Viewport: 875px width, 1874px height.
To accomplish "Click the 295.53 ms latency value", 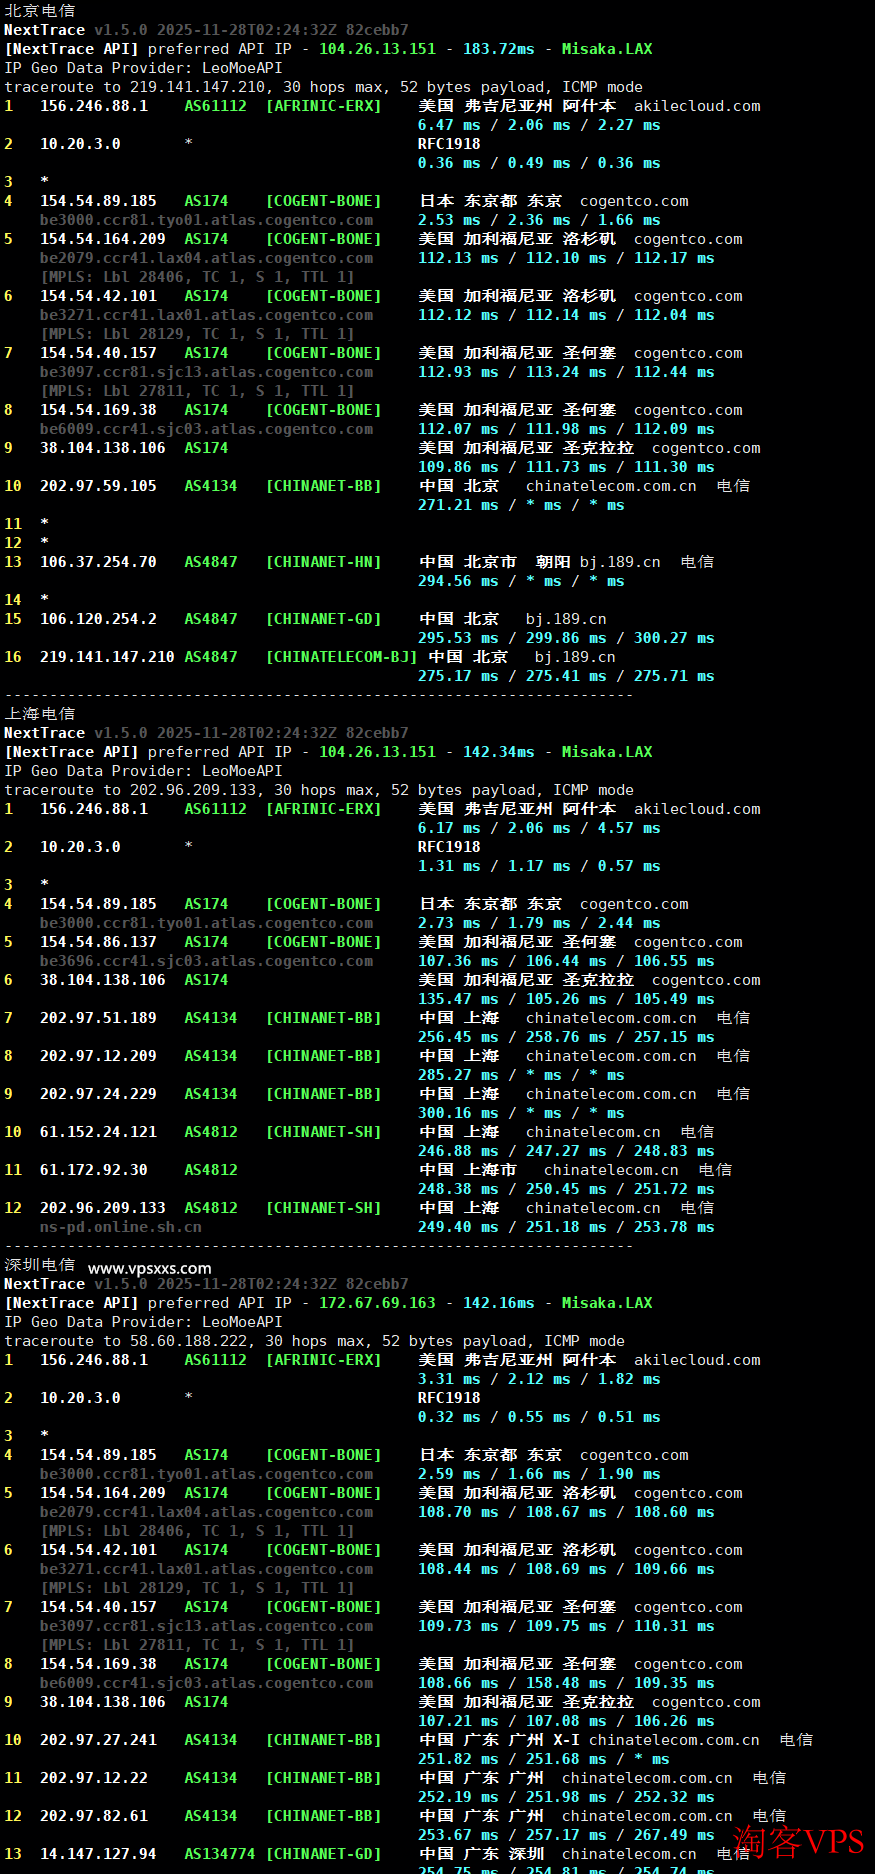I will tap(458, 638).
